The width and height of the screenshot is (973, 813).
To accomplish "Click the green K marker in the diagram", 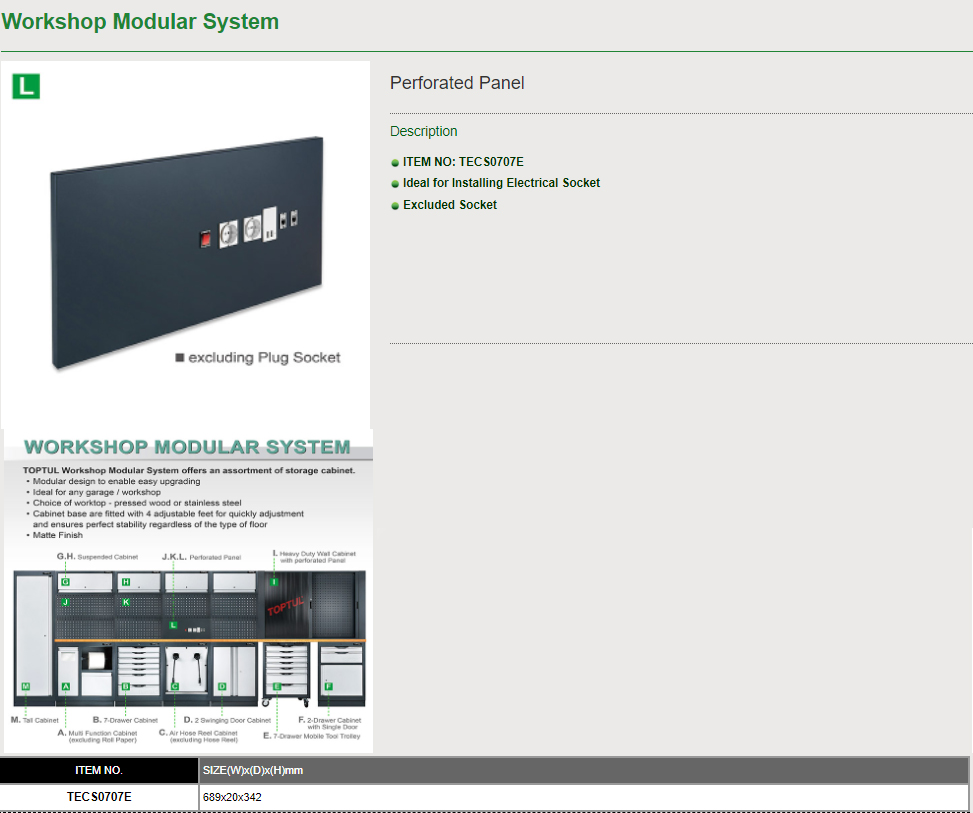I will point(126,603).
